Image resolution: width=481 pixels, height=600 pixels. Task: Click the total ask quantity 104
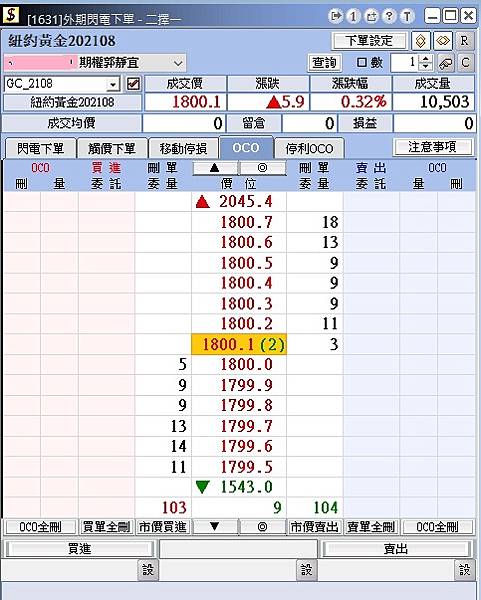coord(315,507)
